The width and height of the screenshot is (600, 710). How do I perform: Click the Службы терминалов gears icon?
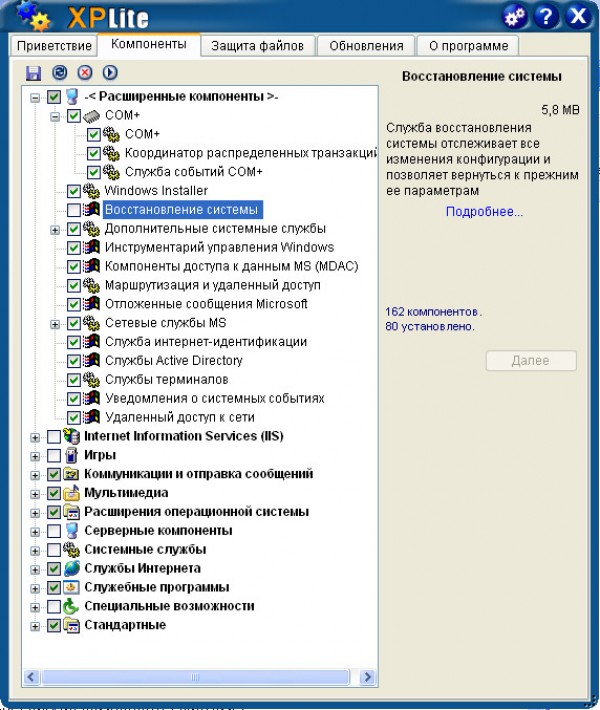point(91,379)
